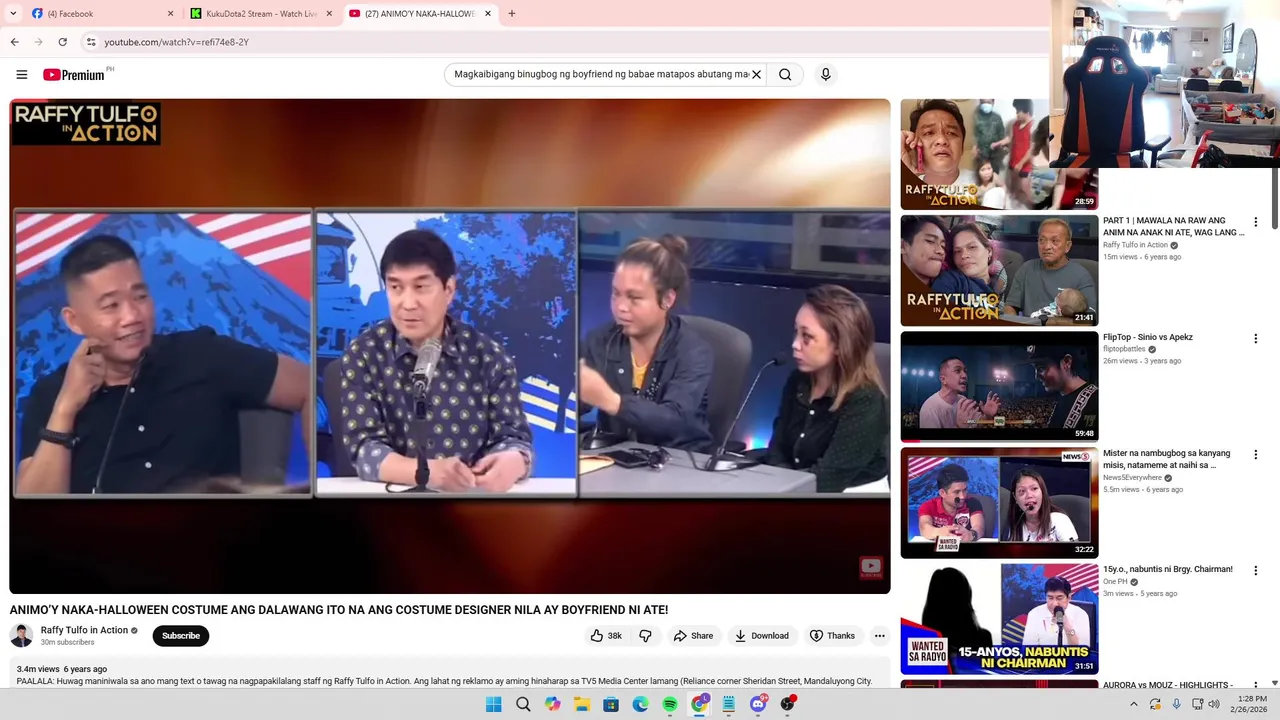Clear the search box text with X
1280x720 pixels.
point(757,74)
